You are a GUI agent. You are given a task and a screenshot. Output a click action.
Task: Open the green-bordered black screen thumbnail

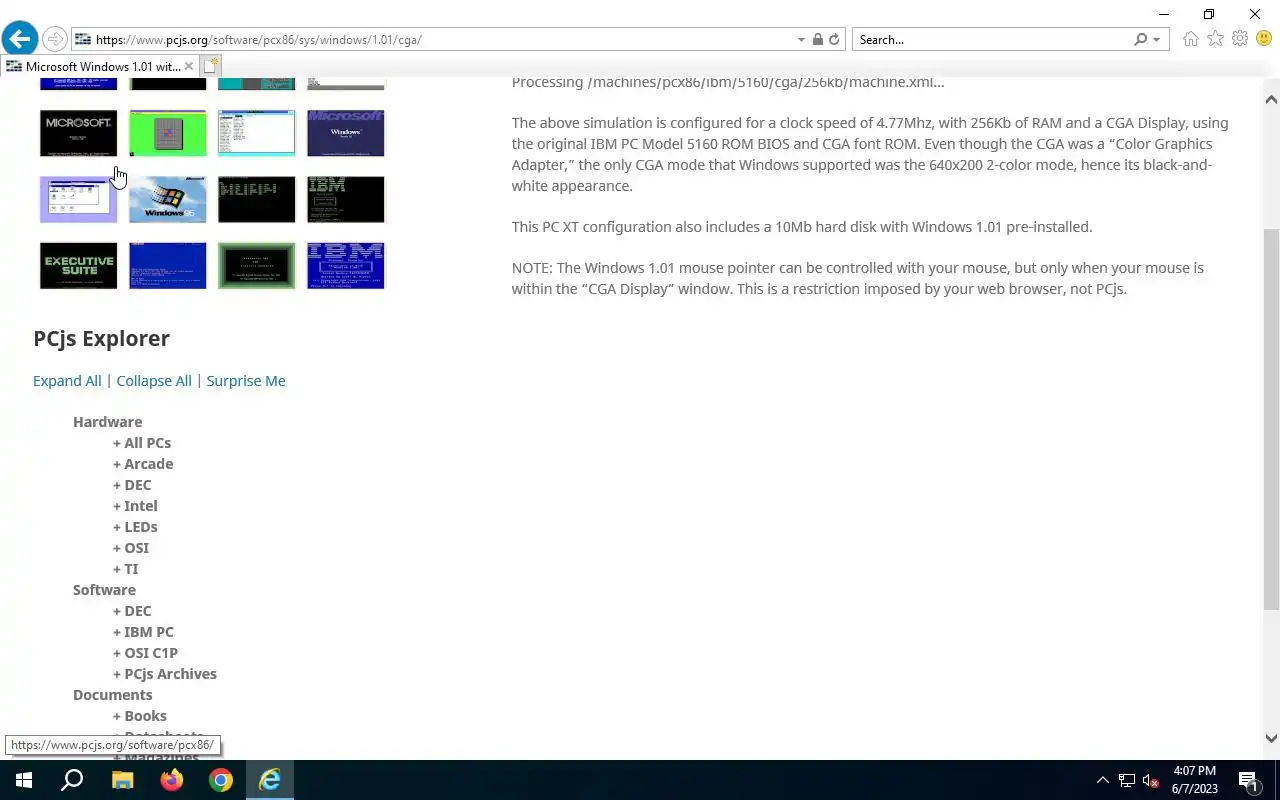[x=256, y=265]
